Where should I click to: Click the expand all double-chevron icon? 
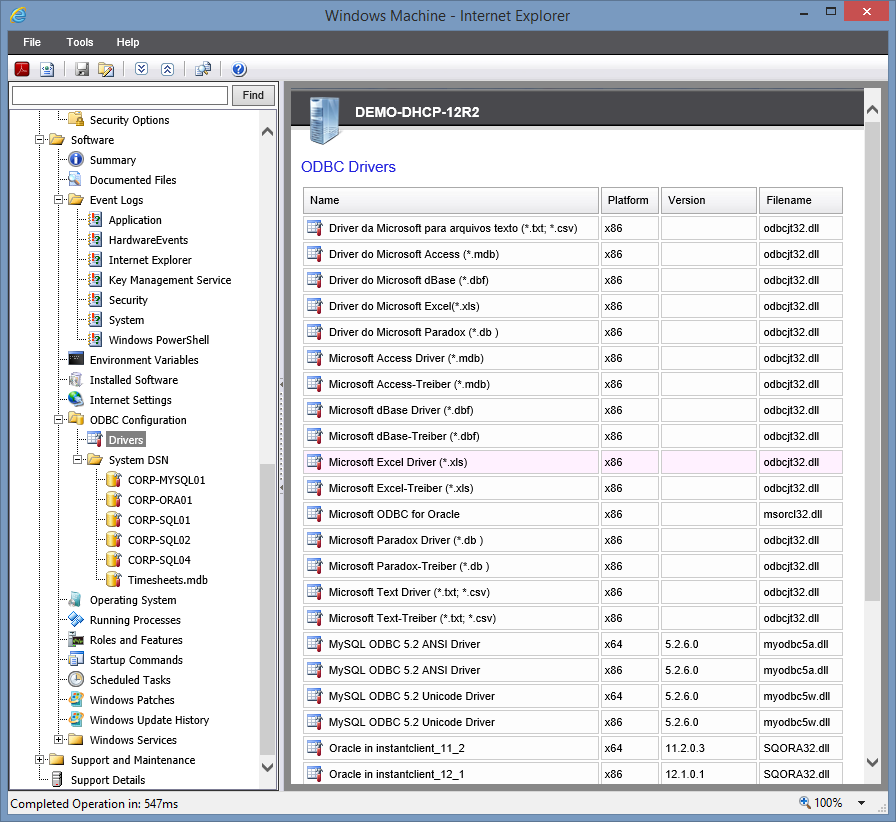coord(141,69)
